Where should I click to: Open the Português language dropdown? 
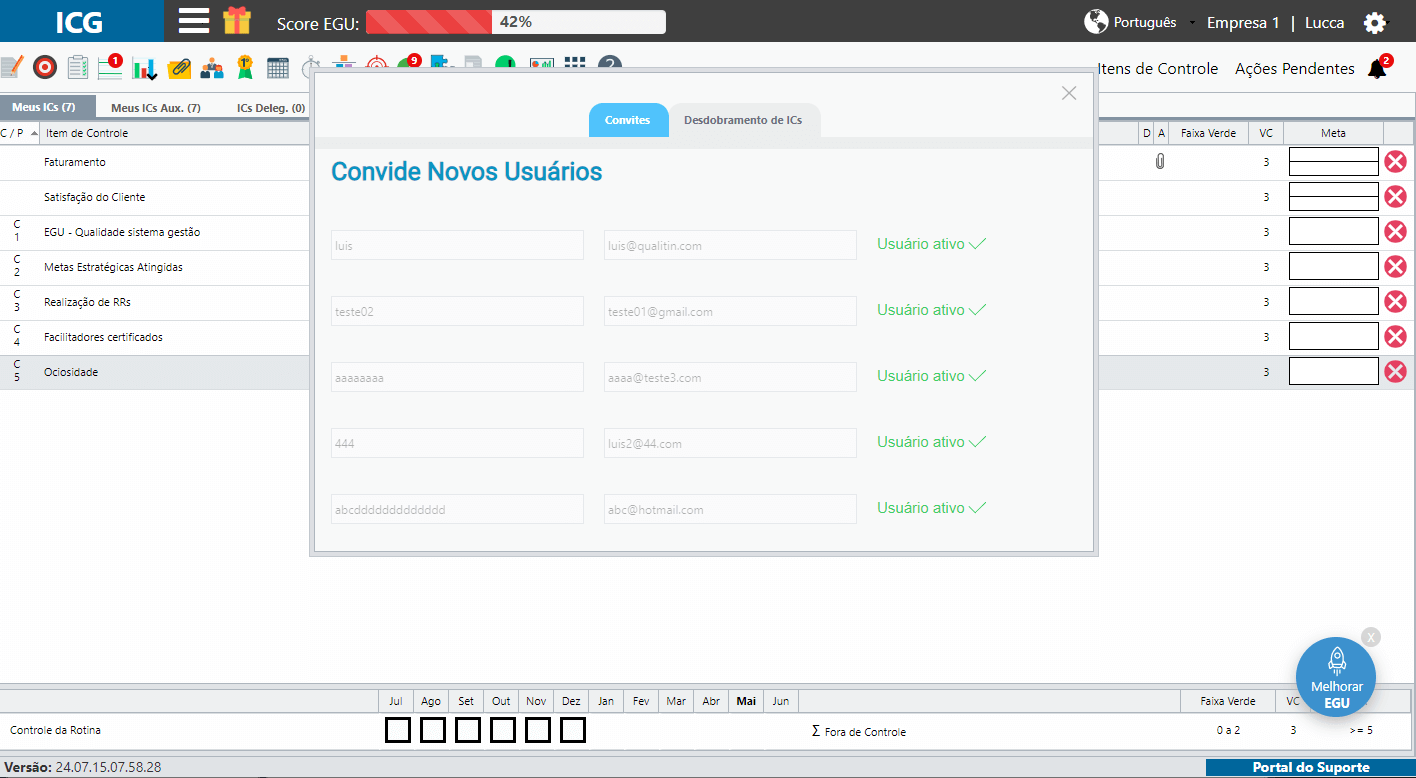[x=1139, y=22]
